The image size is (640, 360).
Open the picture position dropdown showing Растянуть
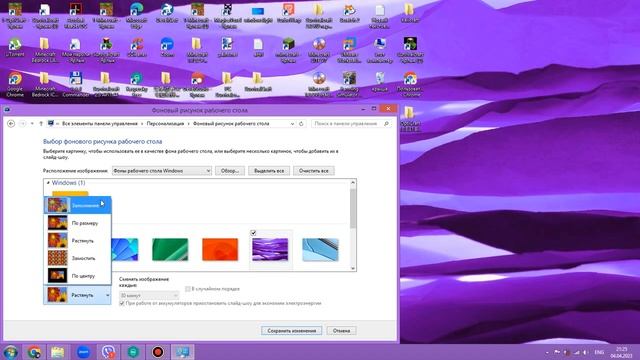pyautogui.click(x=77, y=295)
